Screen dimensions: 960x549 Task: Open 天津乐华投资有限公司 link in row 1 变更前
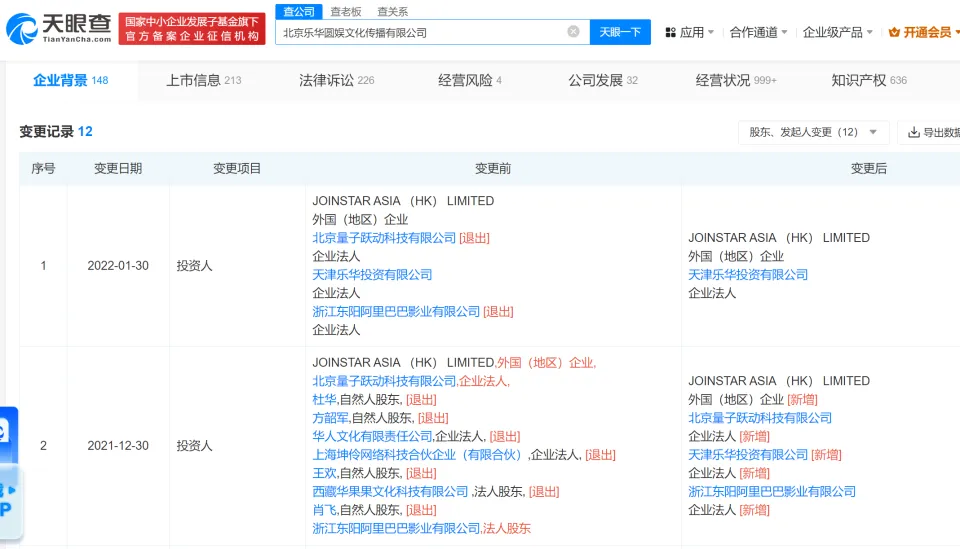coord(372,275)
